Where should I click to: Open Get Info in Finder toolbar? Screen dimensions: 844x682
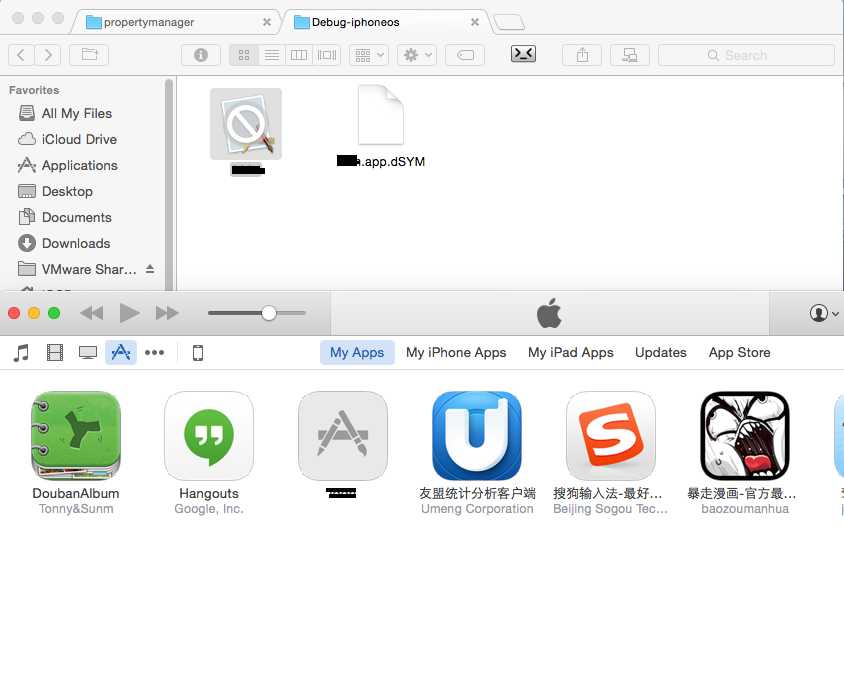pyautogui.click(x=201, y=55)
